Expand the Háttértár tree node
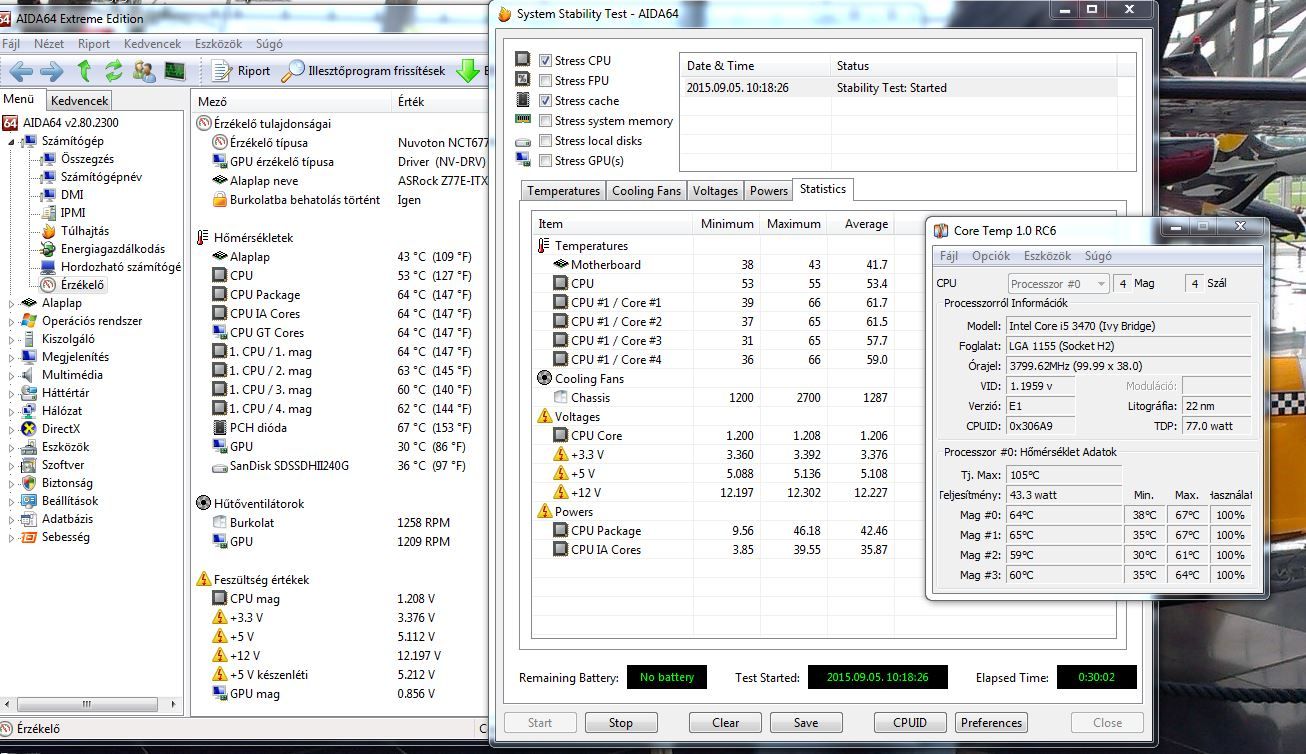Image resolution: width=1306 pixels, height=754 pixels. [x=12, y=393]
